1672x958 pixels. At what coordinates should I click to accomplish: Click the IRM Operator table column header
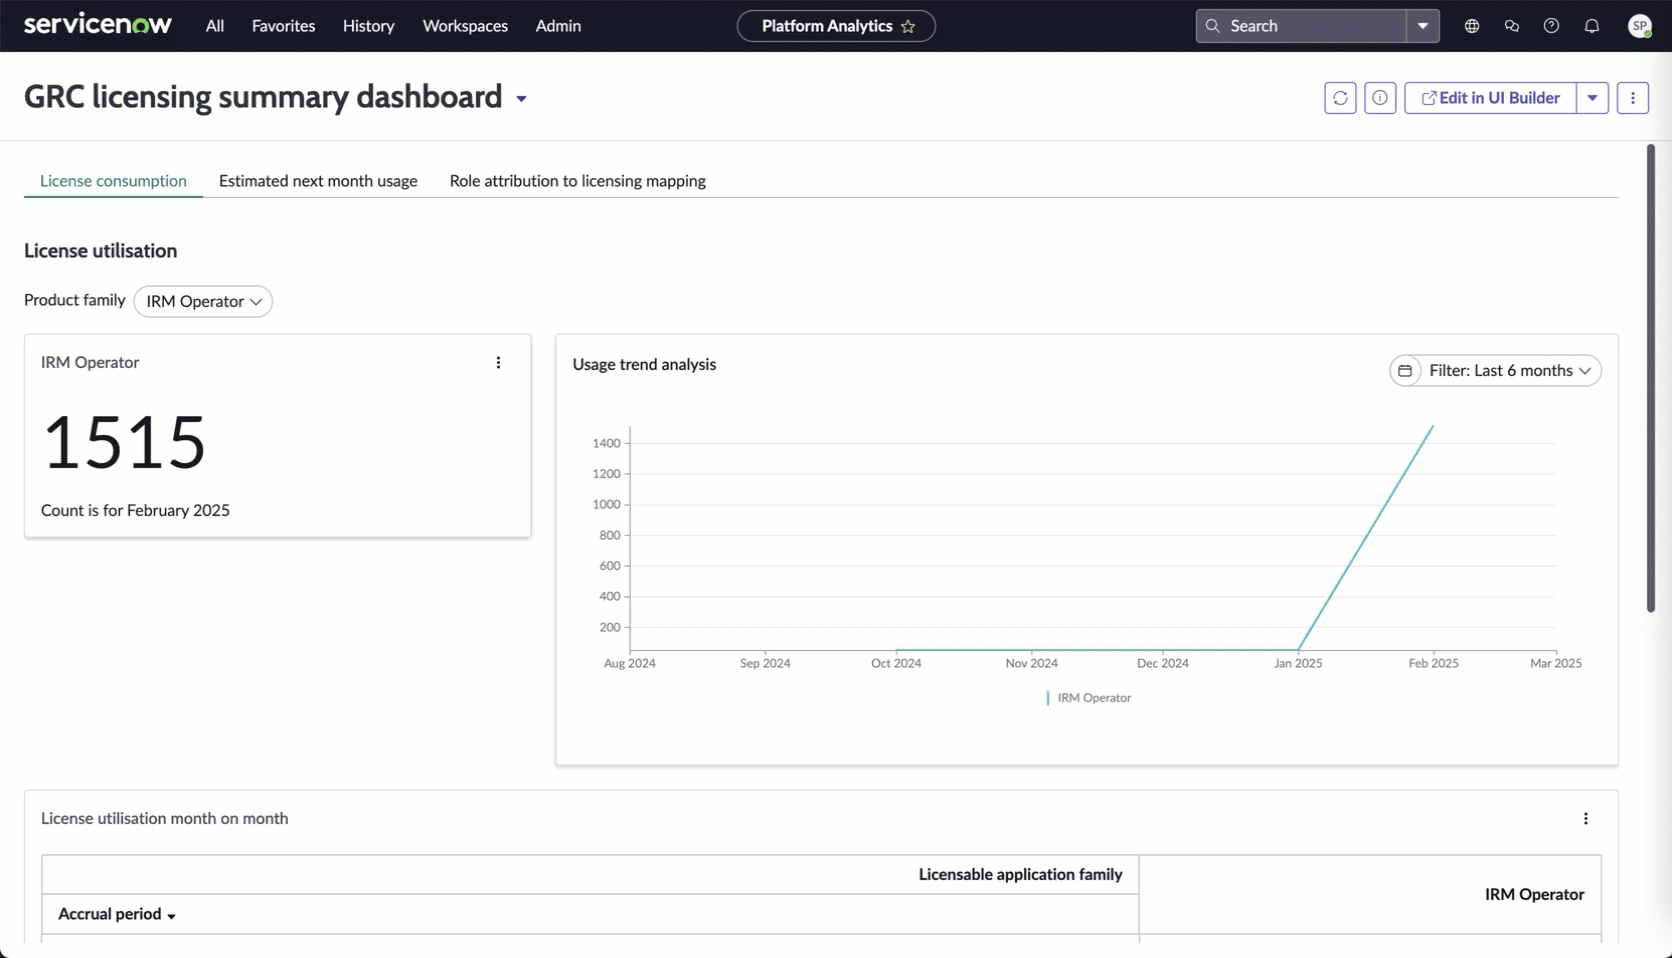[x=1535, y=895]
